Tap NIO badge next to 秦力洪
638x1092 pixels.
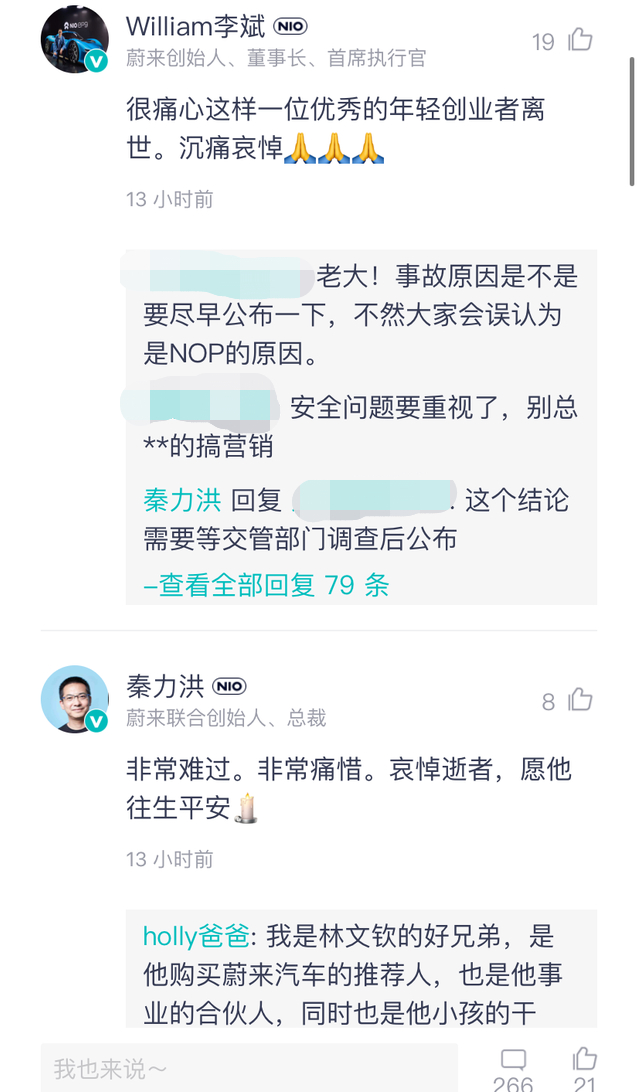229,686
